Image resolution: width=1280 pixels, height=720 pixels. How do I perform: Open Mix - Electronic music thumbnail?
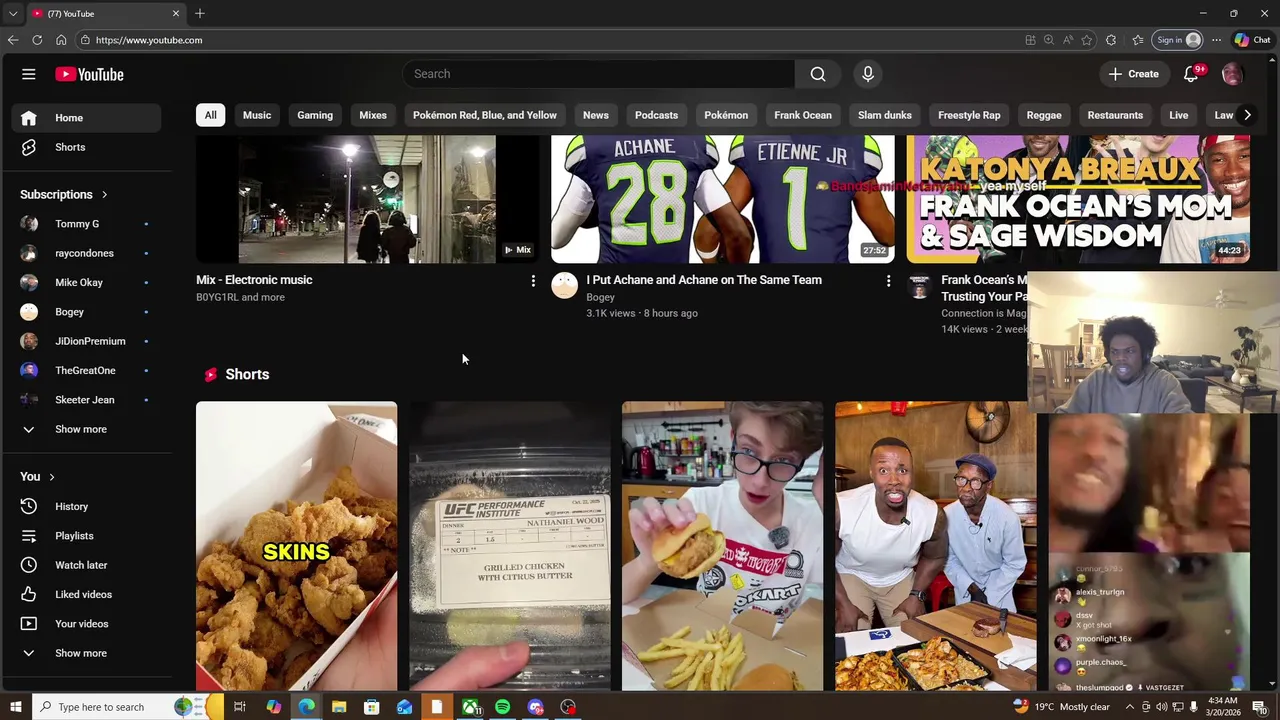[x=367, y=199]
